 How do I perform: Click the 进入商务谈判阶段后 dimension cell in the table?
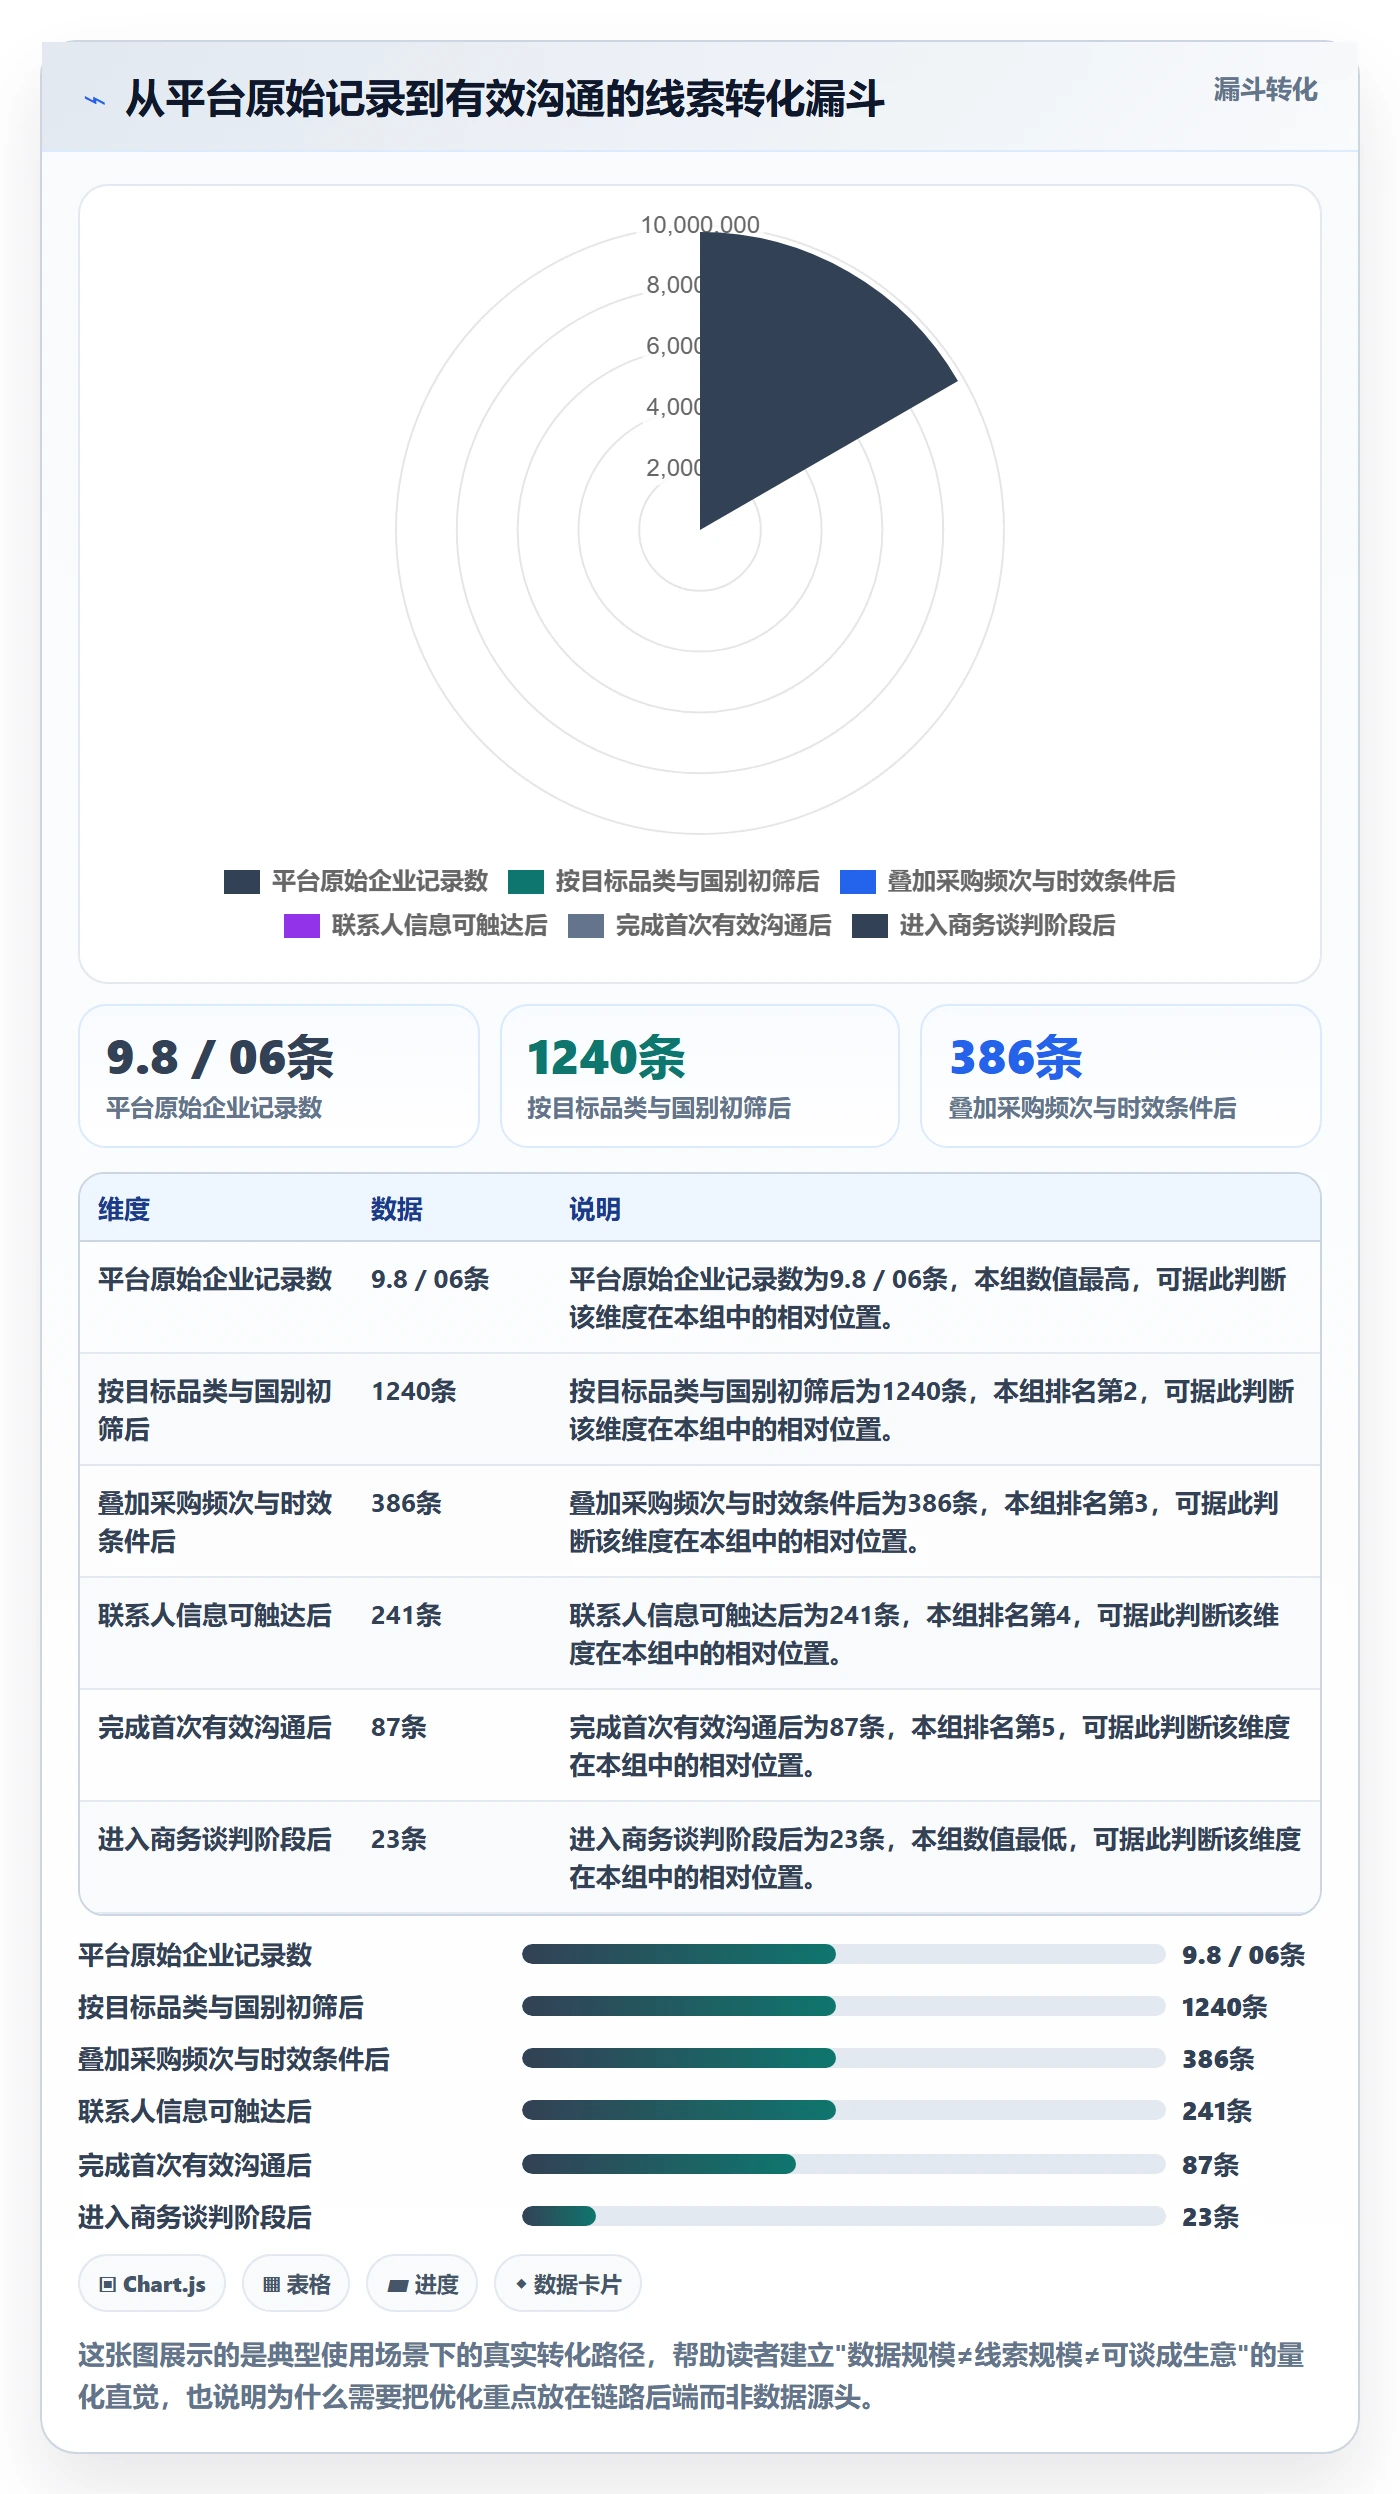click(x=215, y=1839)
